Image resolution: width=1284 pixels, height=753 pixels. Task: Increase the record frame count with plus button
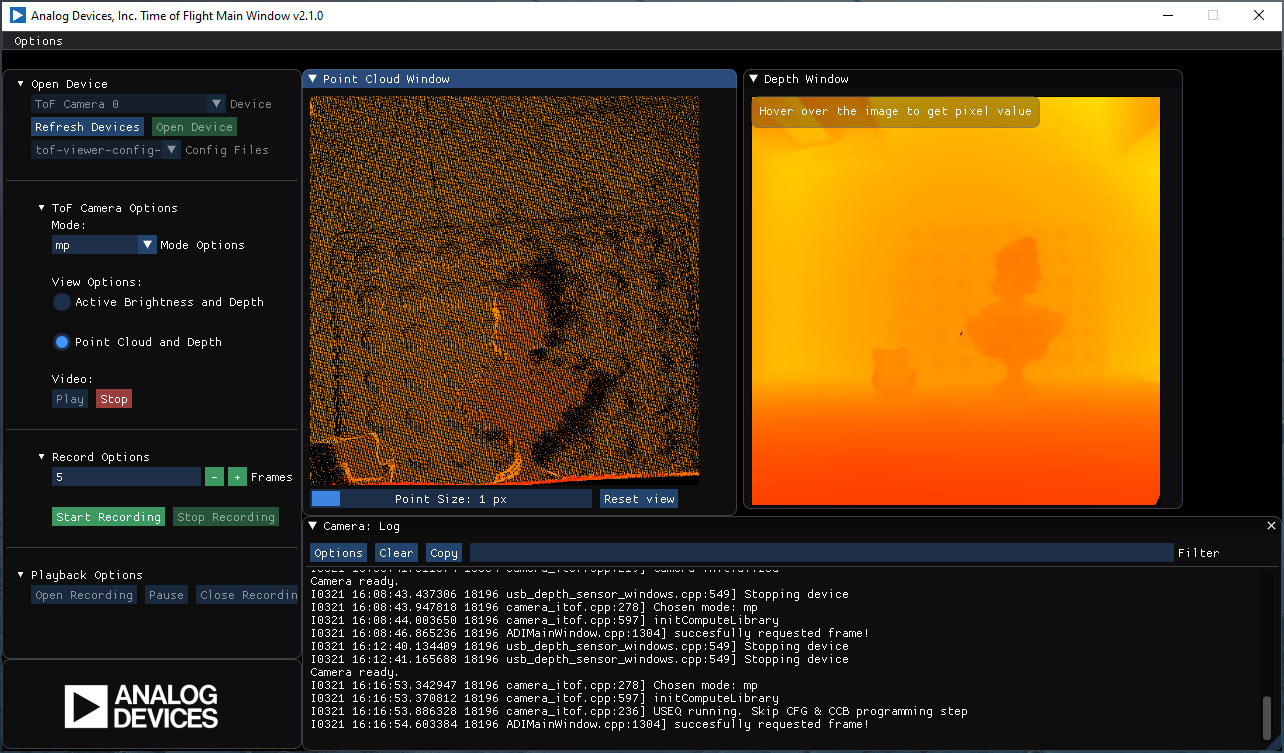237,477
